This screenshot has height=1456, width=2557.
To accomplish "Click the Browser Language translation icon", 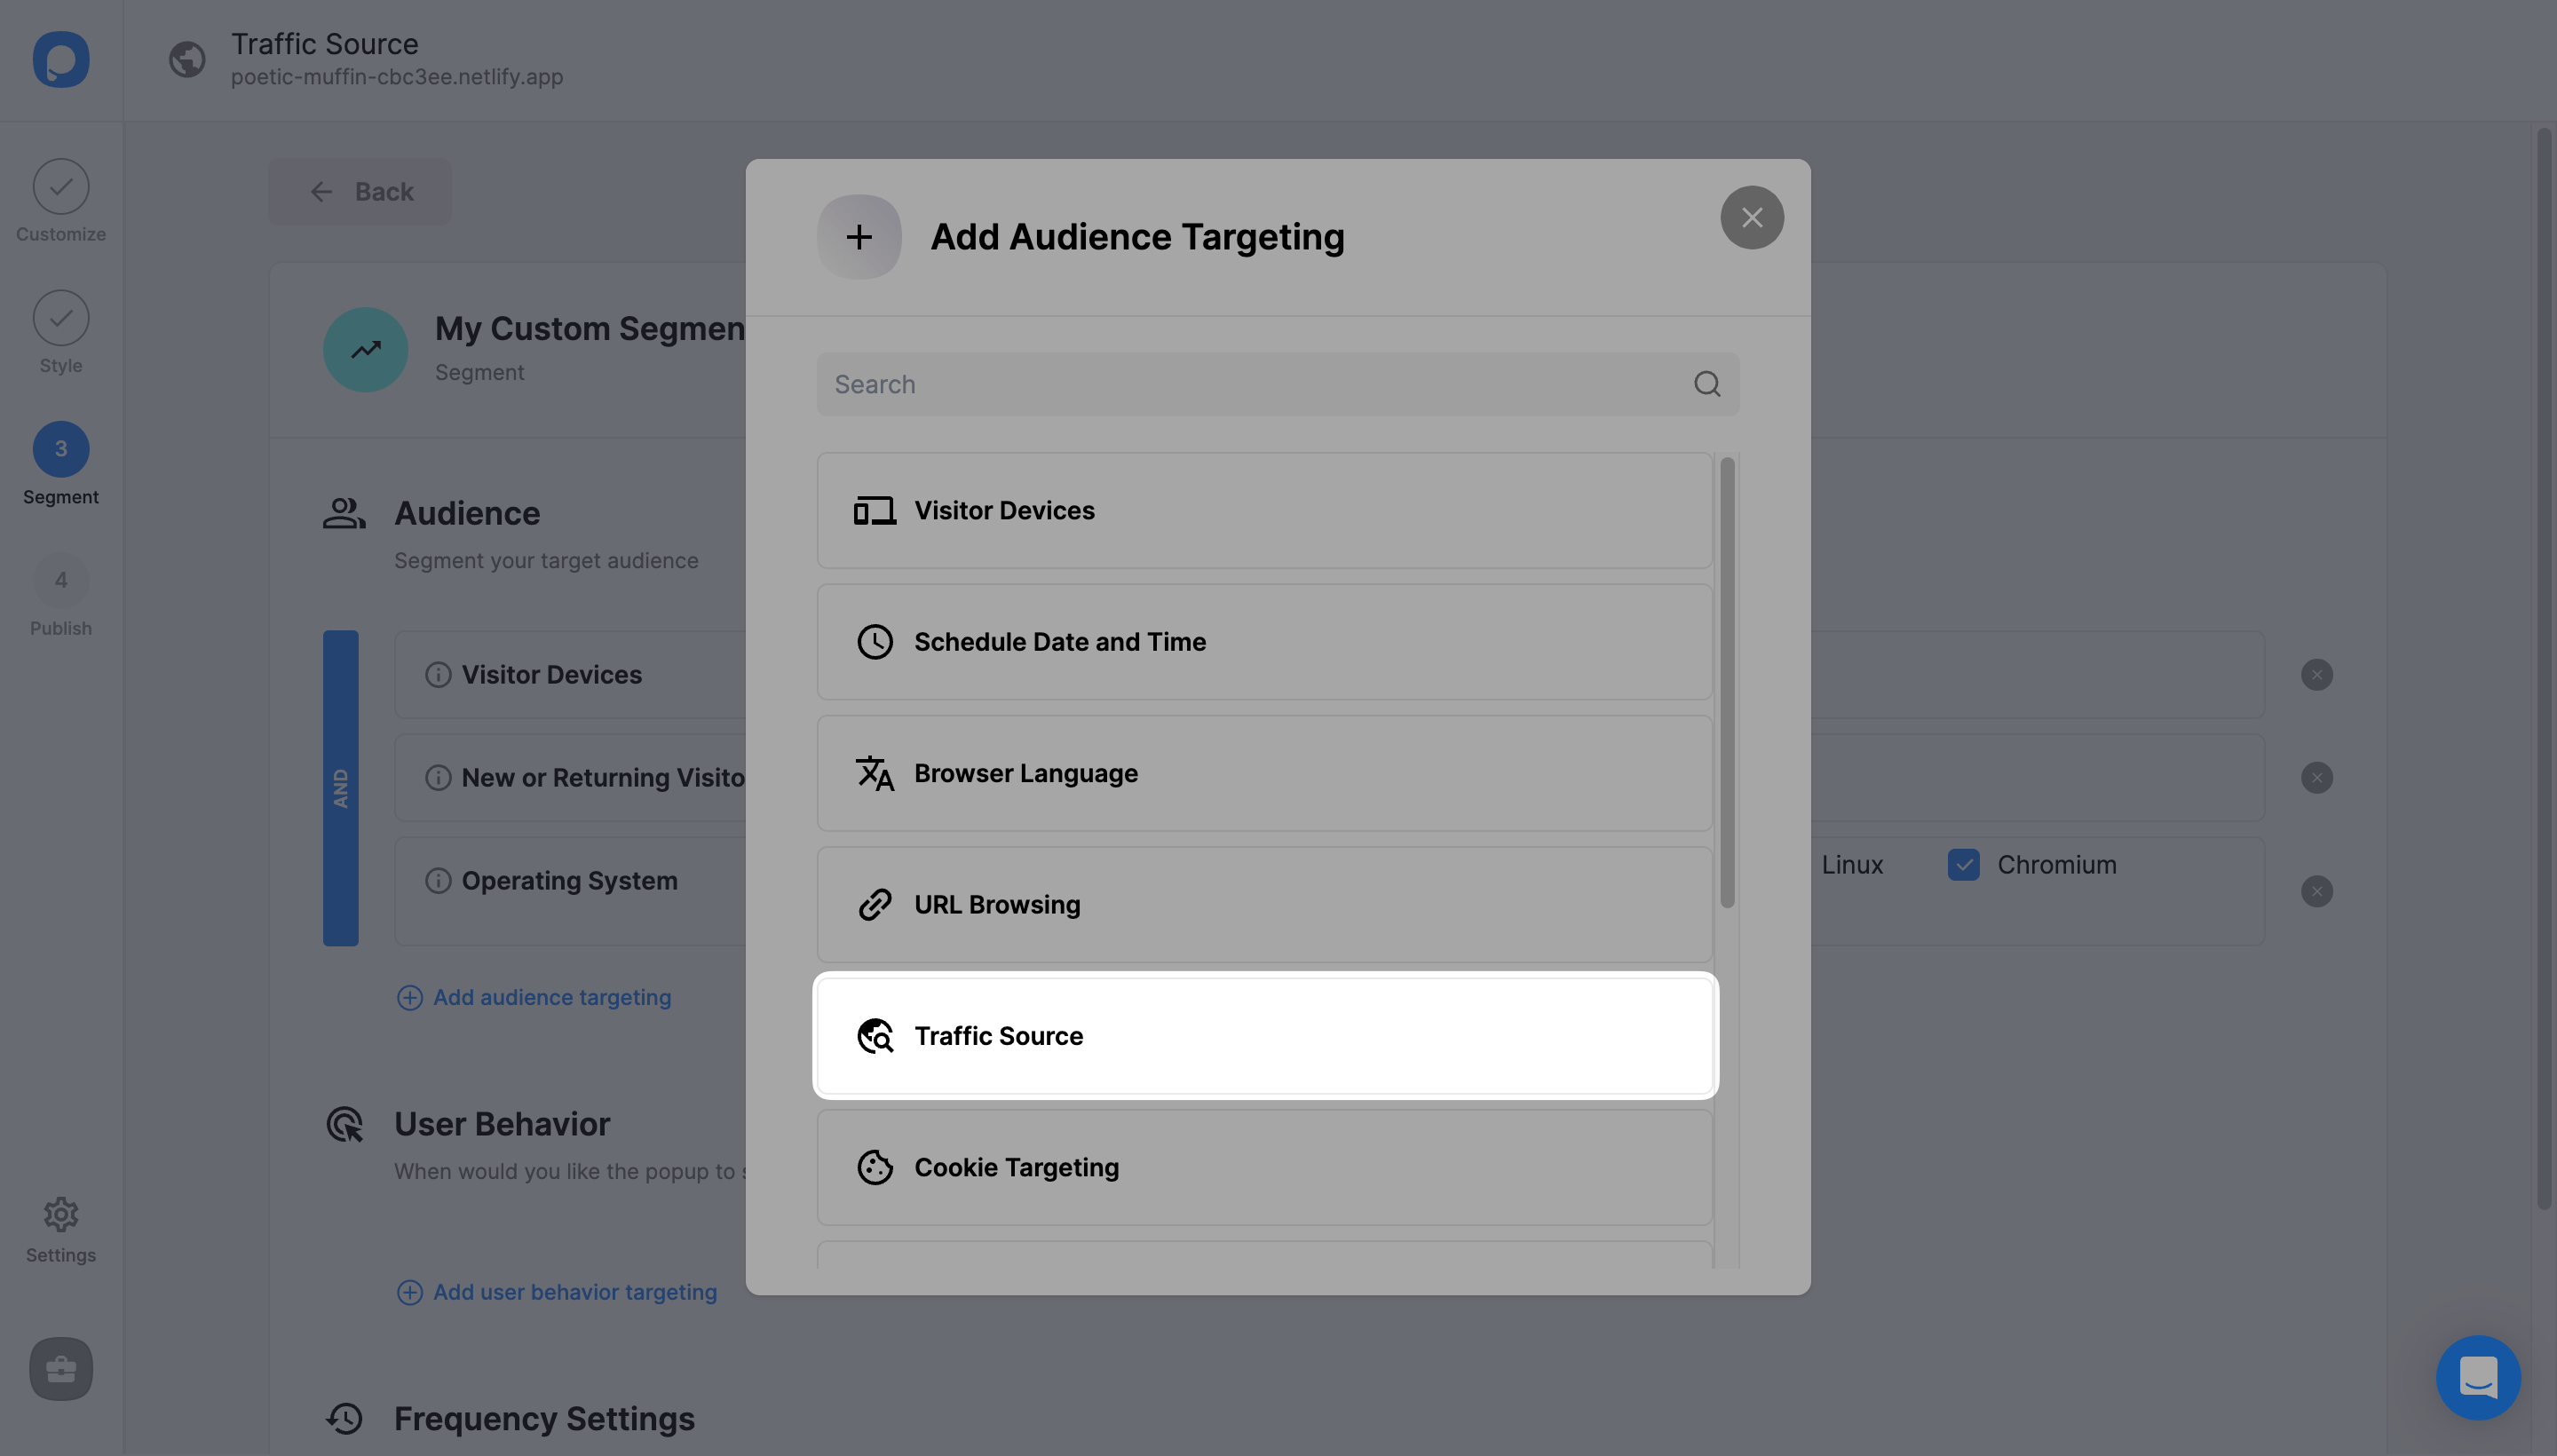I will pos(874,773).
